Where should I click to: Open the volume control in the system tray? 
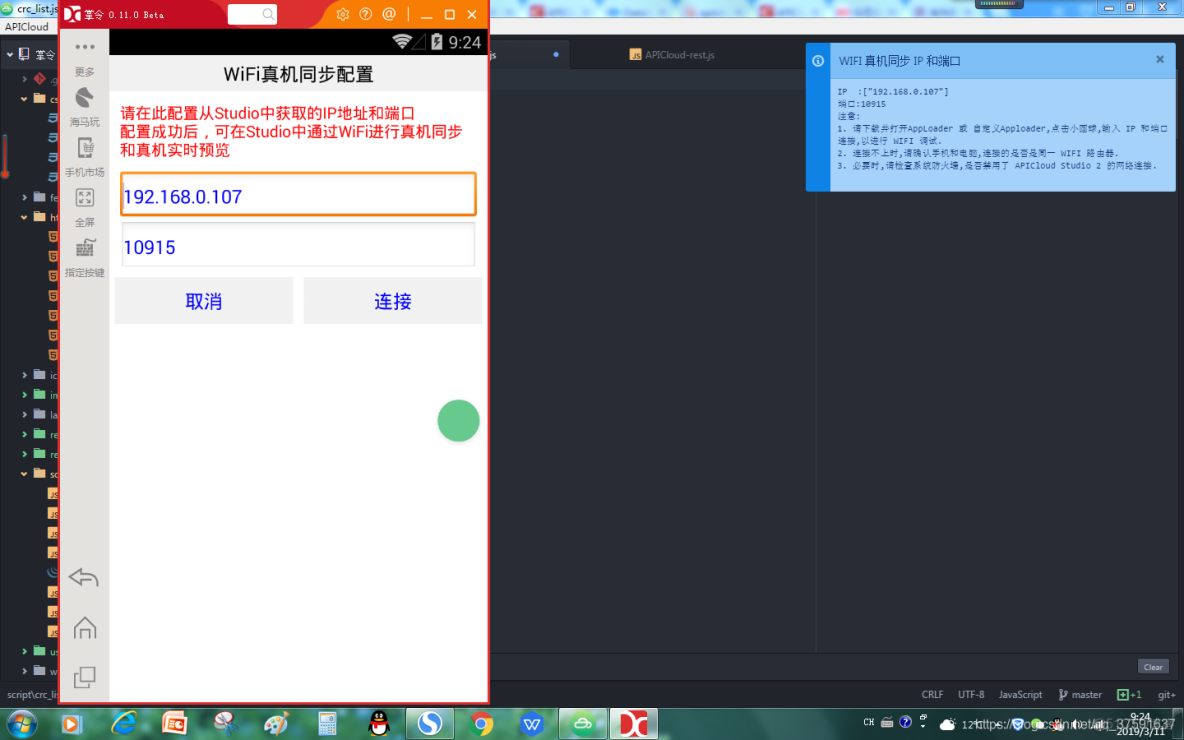(x=1075, y=724)
